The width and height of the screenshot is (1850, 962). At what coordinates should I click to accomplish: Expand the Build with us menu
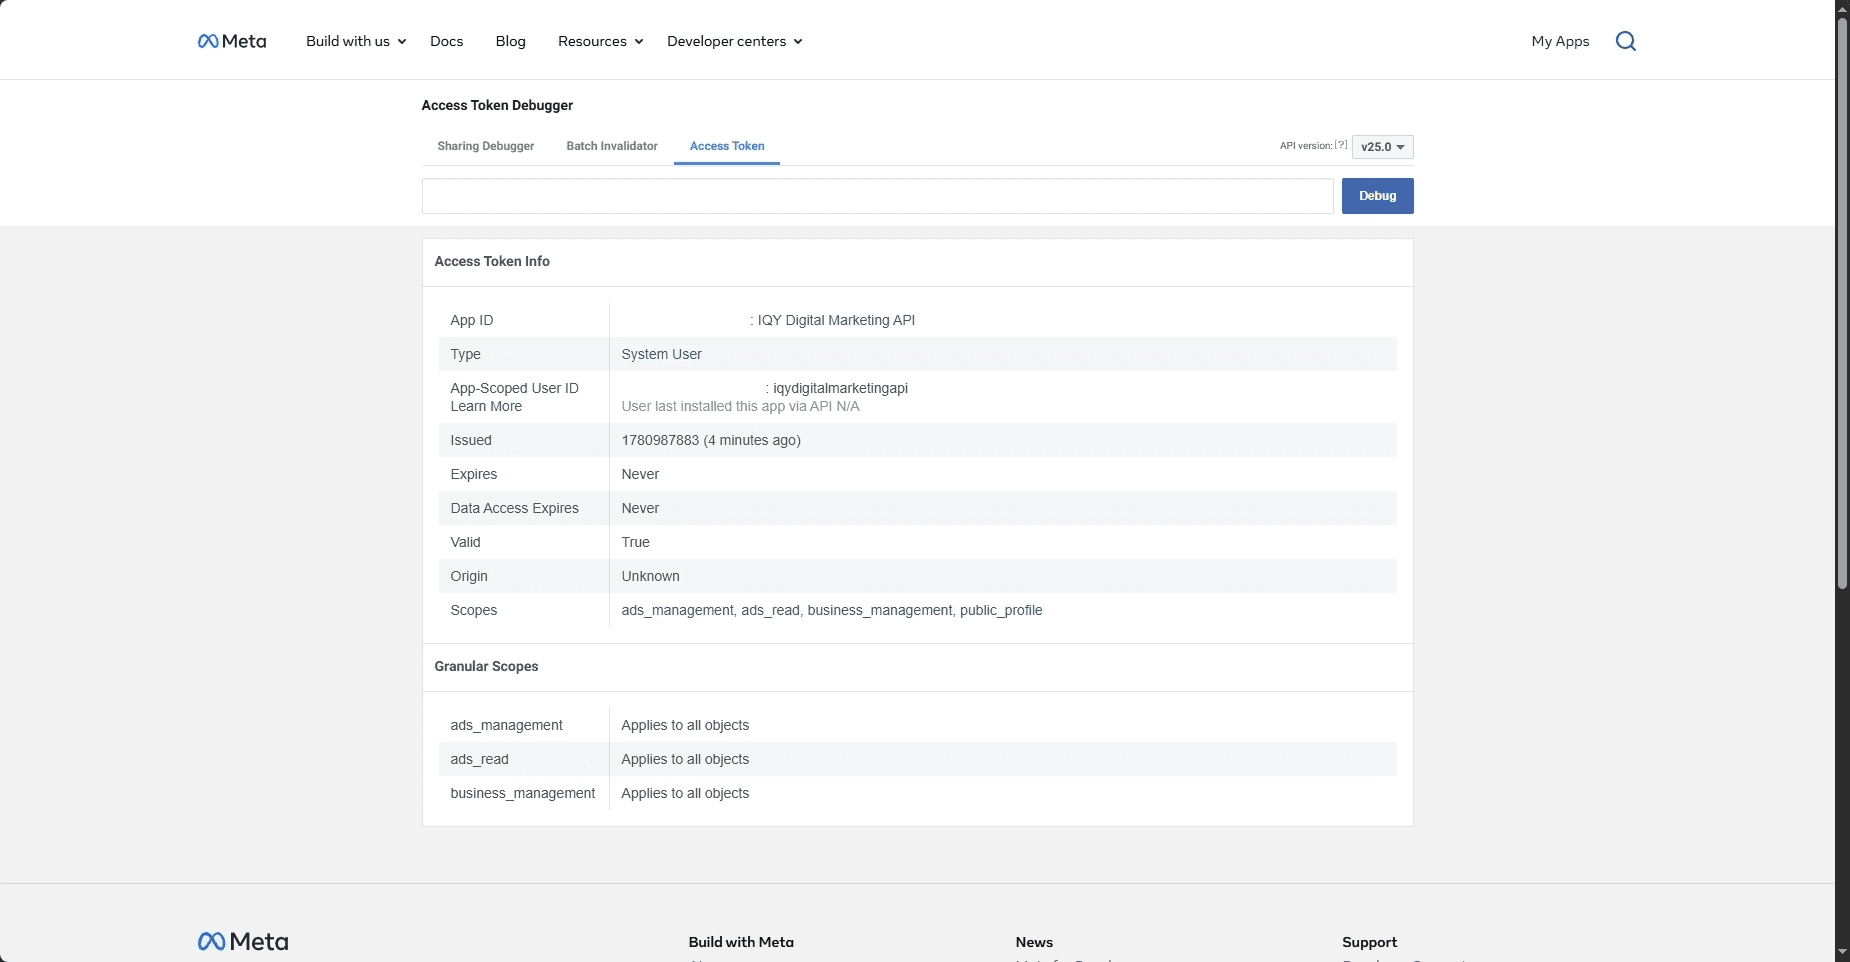pos(356,41)
